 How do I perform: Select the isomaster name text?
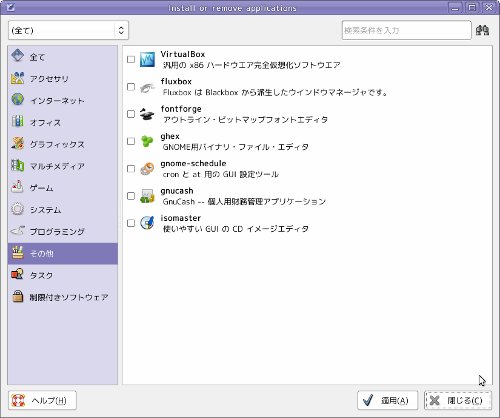[x=181, y=218]
